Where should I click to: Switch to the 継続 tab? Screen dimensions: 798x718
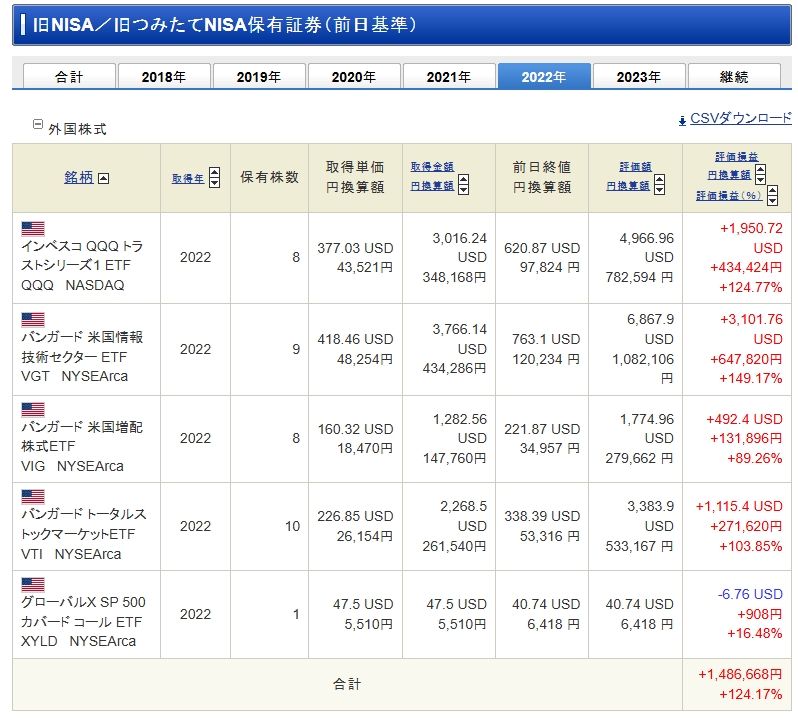(734, 77)
